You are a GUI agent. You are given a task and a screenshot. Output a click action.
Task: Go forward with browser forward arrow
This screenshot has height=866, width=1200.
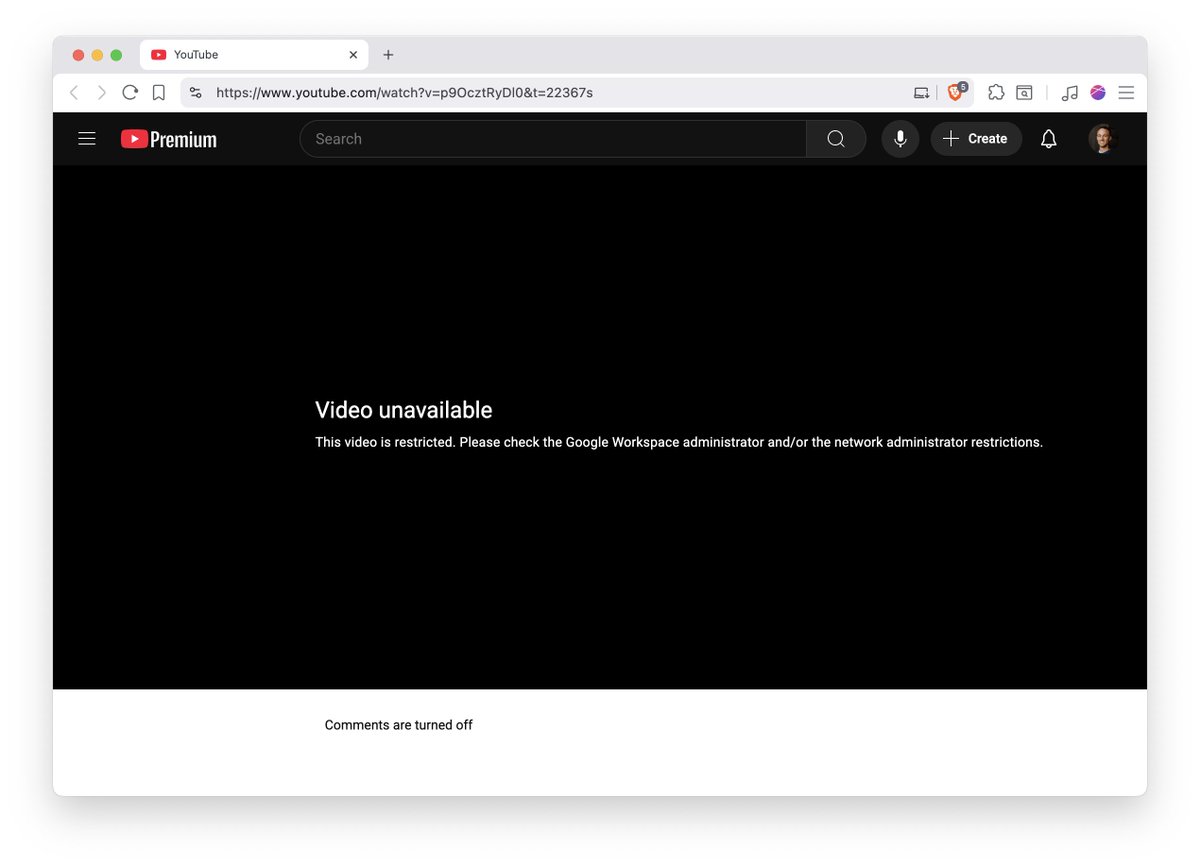101,93
